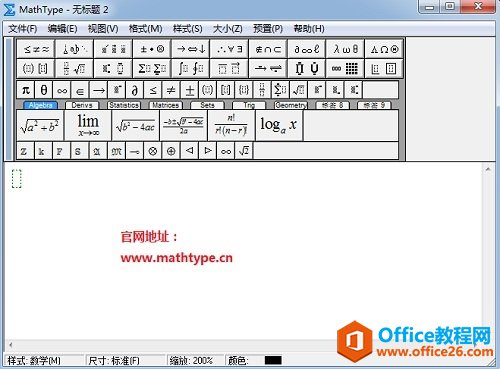The height and width of the screenshot is (369, 500).
Task: Open the subscript and superscript templates palette
Action: 113,69
